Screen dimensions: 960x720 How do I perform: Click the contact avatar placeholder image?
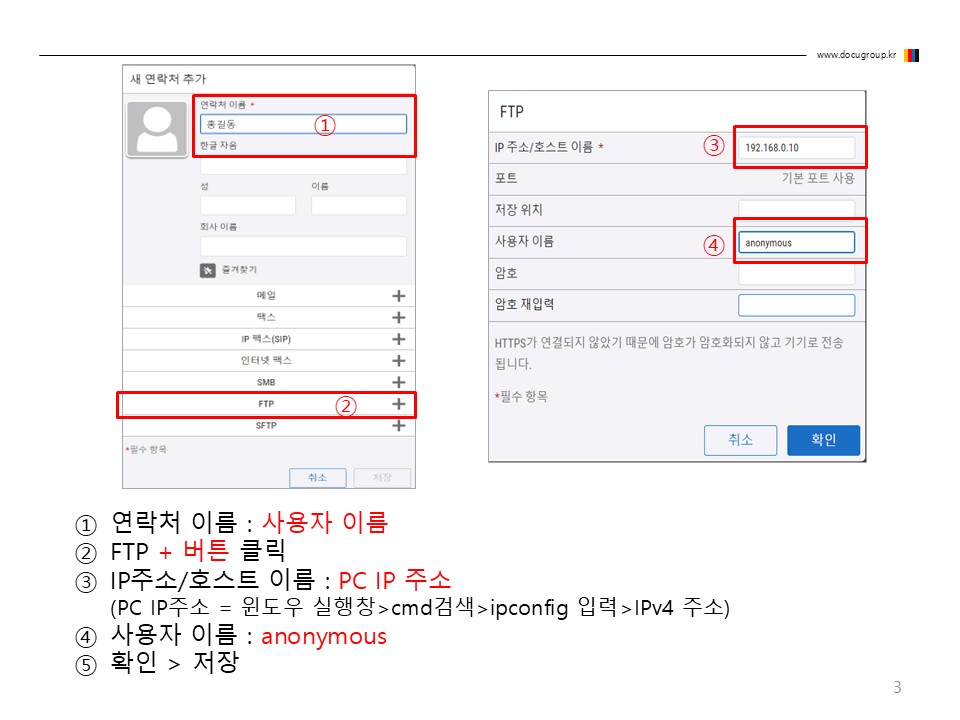point(157,129)
